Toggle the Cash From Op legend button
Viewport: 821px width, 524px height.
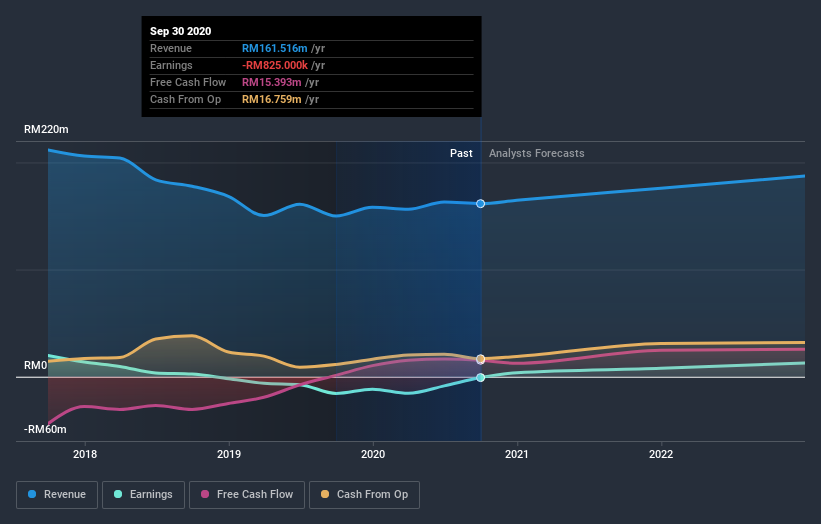click(x=364, y=495)
